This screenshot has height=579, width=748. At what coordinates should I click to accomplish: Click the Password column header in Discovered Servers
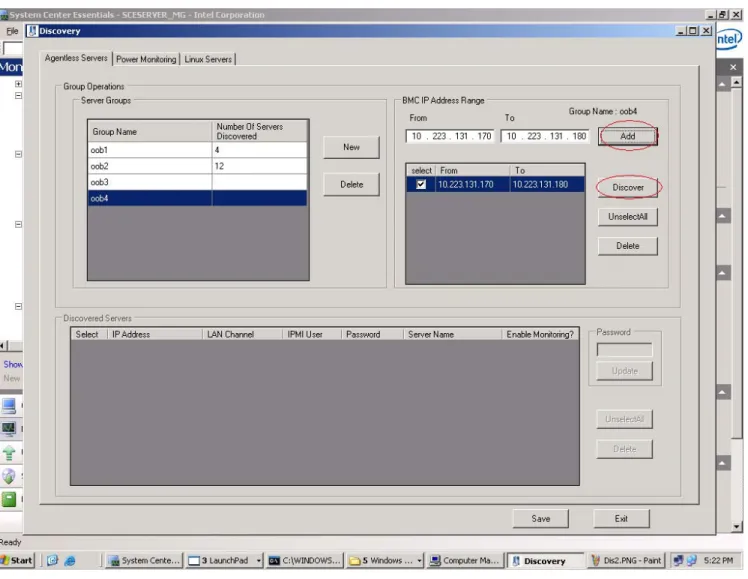click(372, 334)
